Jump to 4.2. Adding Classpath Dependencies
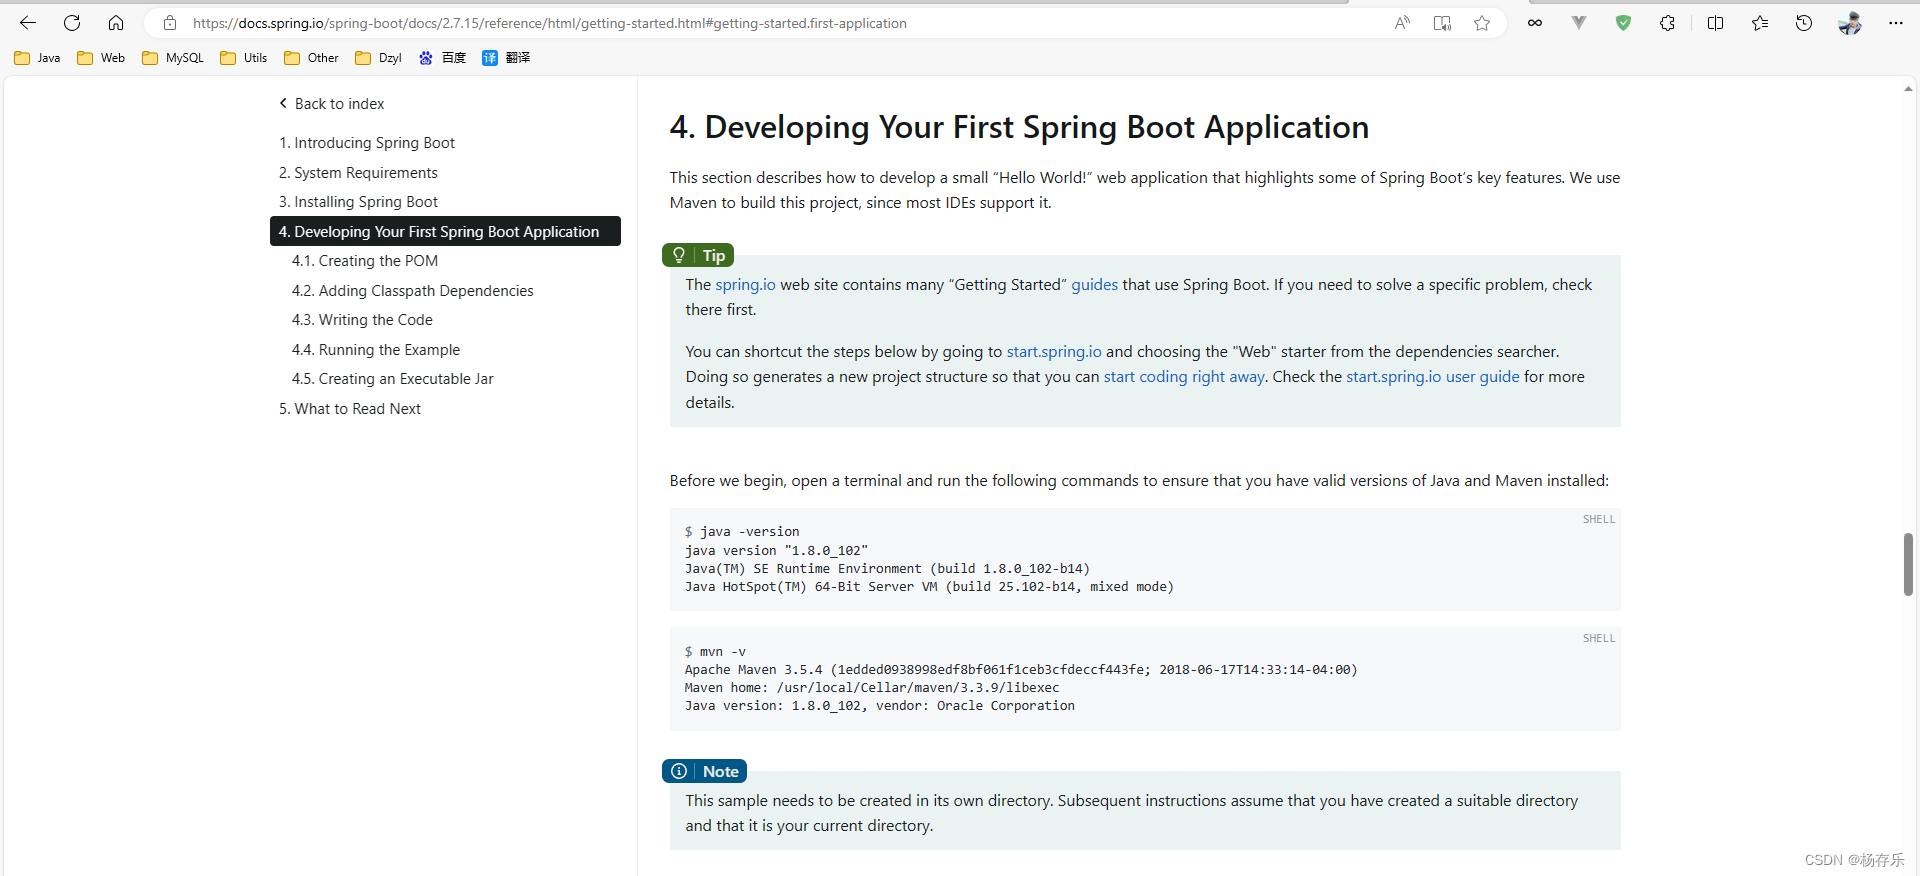The width and height of the screenshot is (1920, 876). pos(412,291)
